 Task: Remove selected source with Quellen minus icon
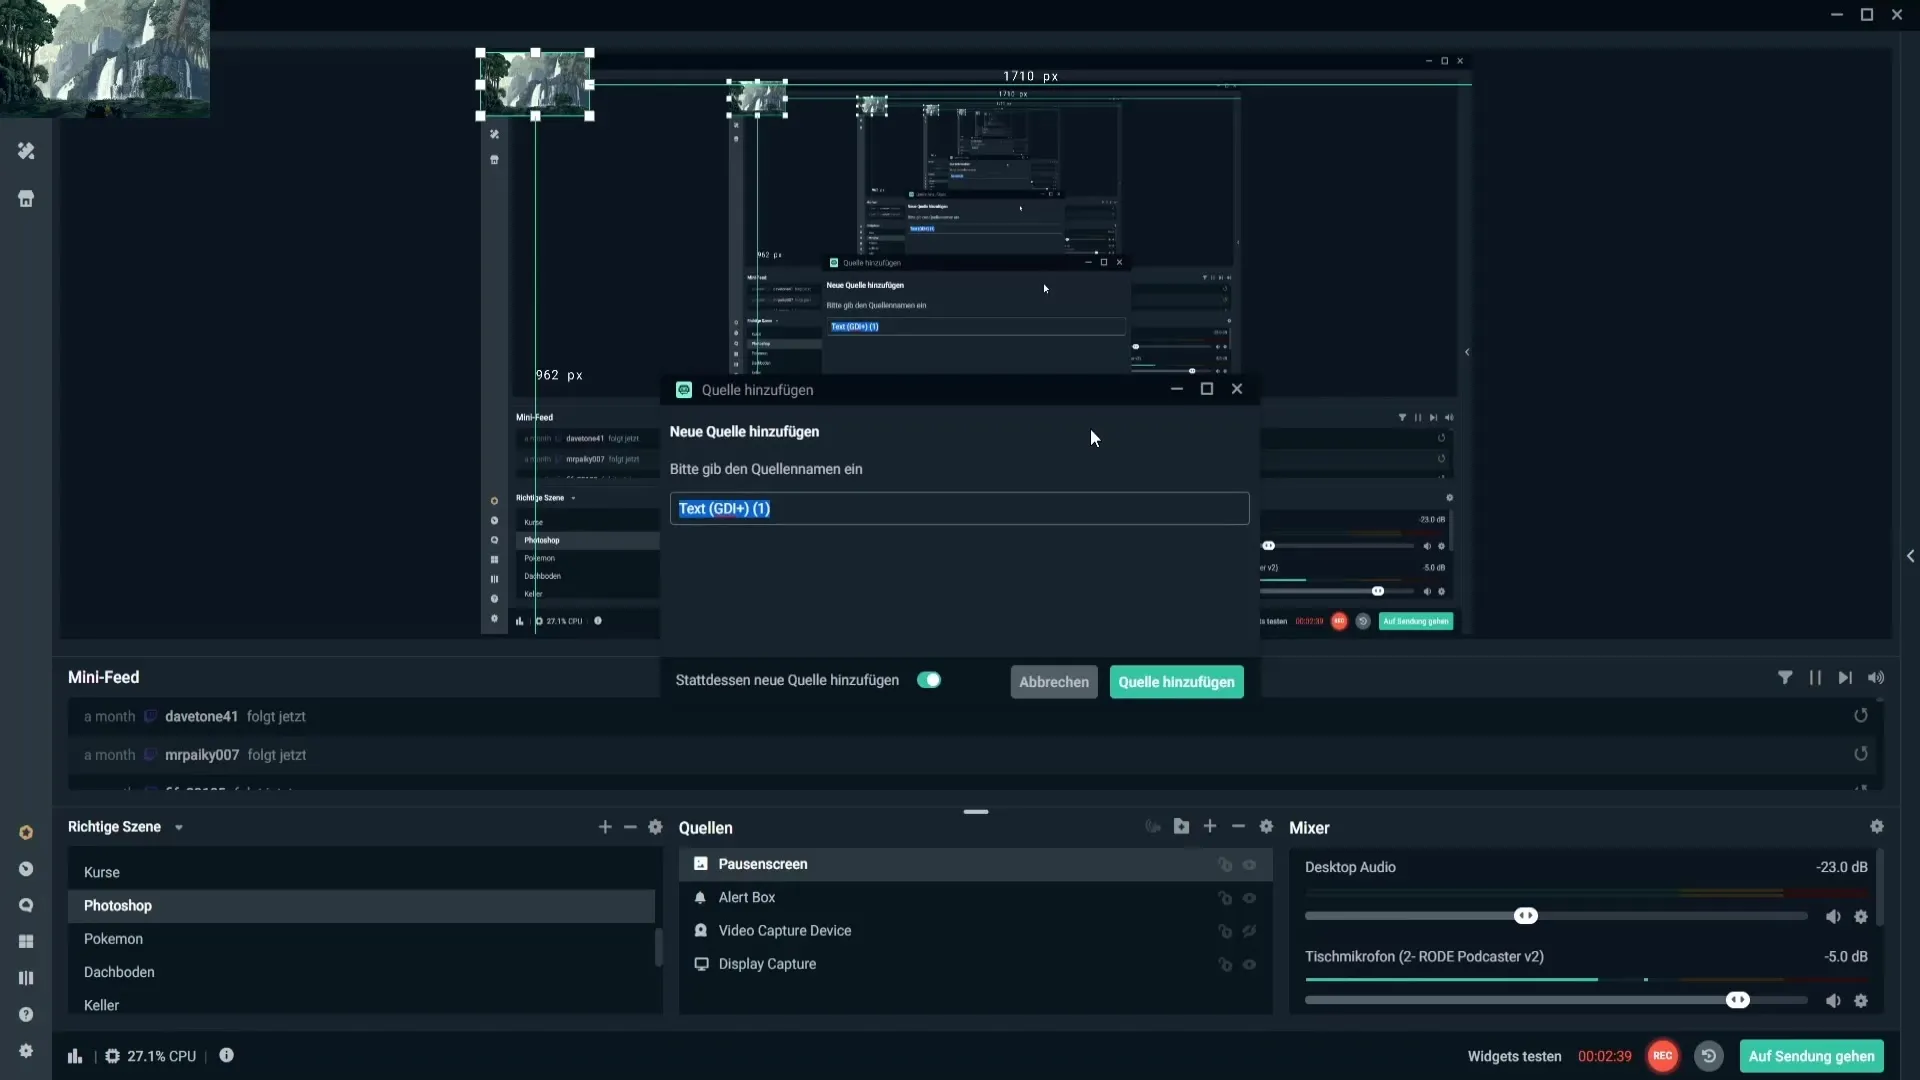point(1238,826)
